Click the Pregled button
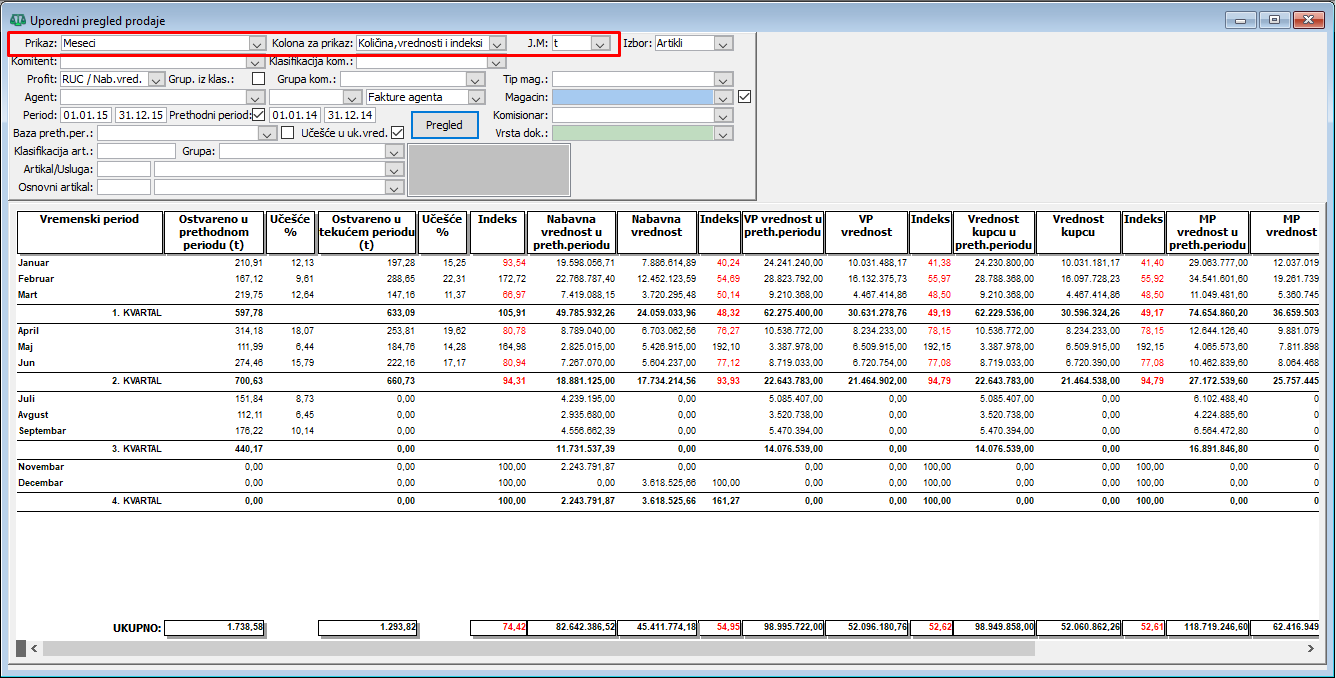 444,125
